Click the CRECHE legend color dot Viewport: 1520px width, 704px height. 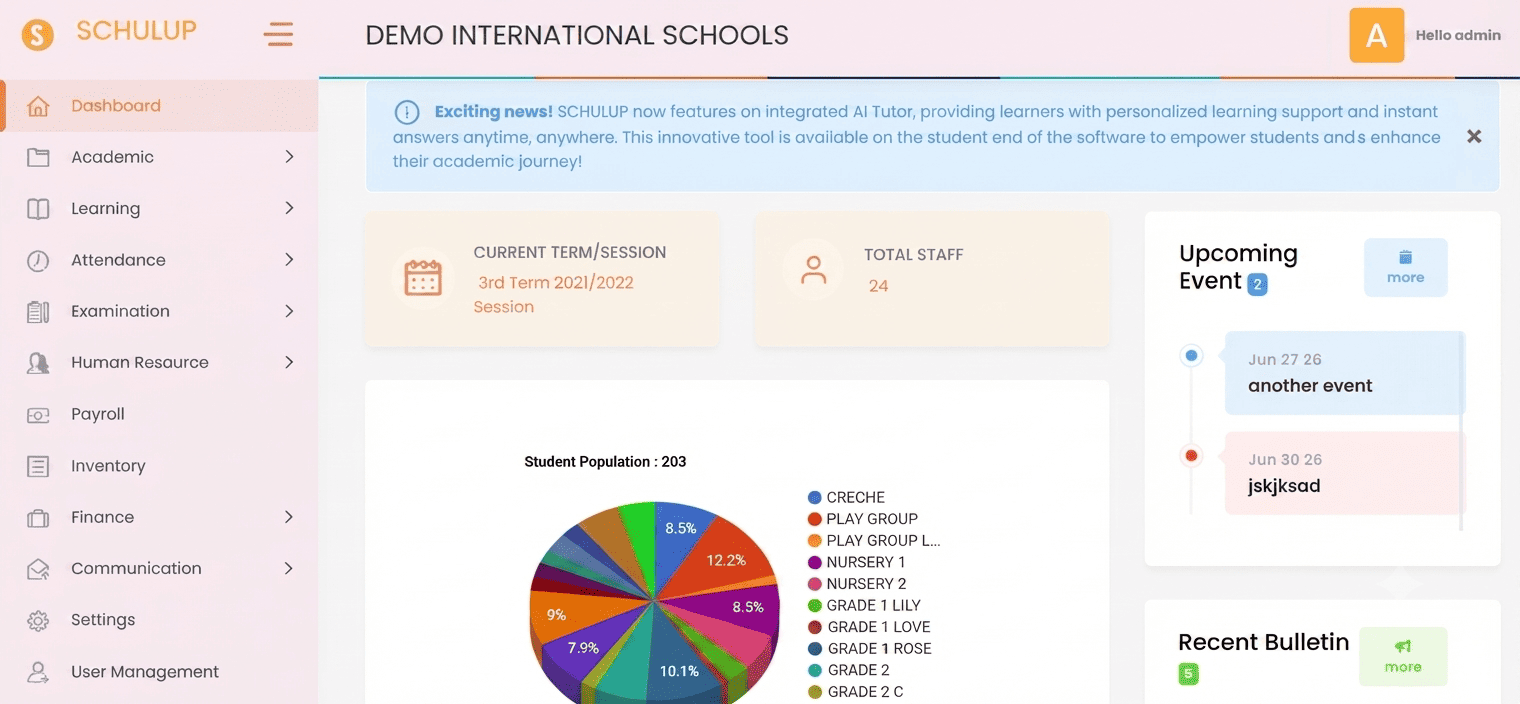(x=814, y=497)
